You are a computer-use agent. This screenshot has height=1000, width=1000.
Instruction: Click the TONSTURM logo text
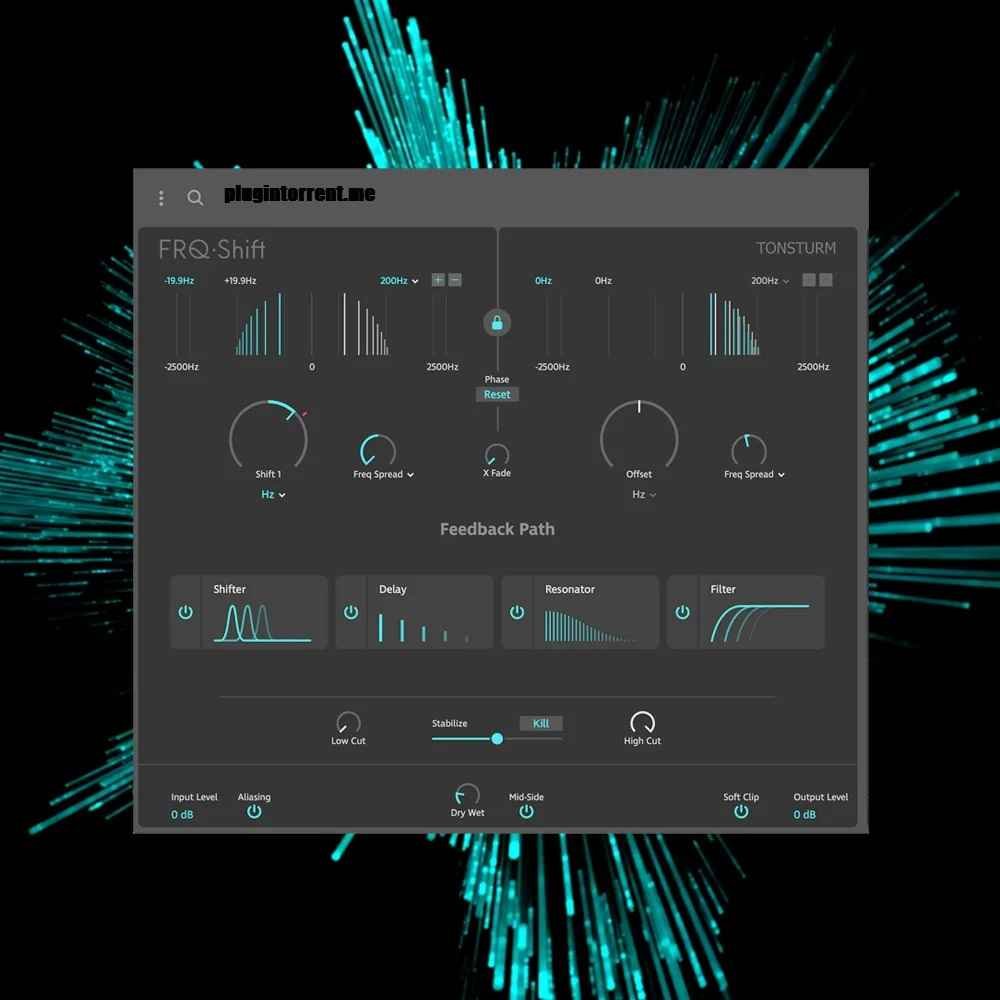click(796, 248)
